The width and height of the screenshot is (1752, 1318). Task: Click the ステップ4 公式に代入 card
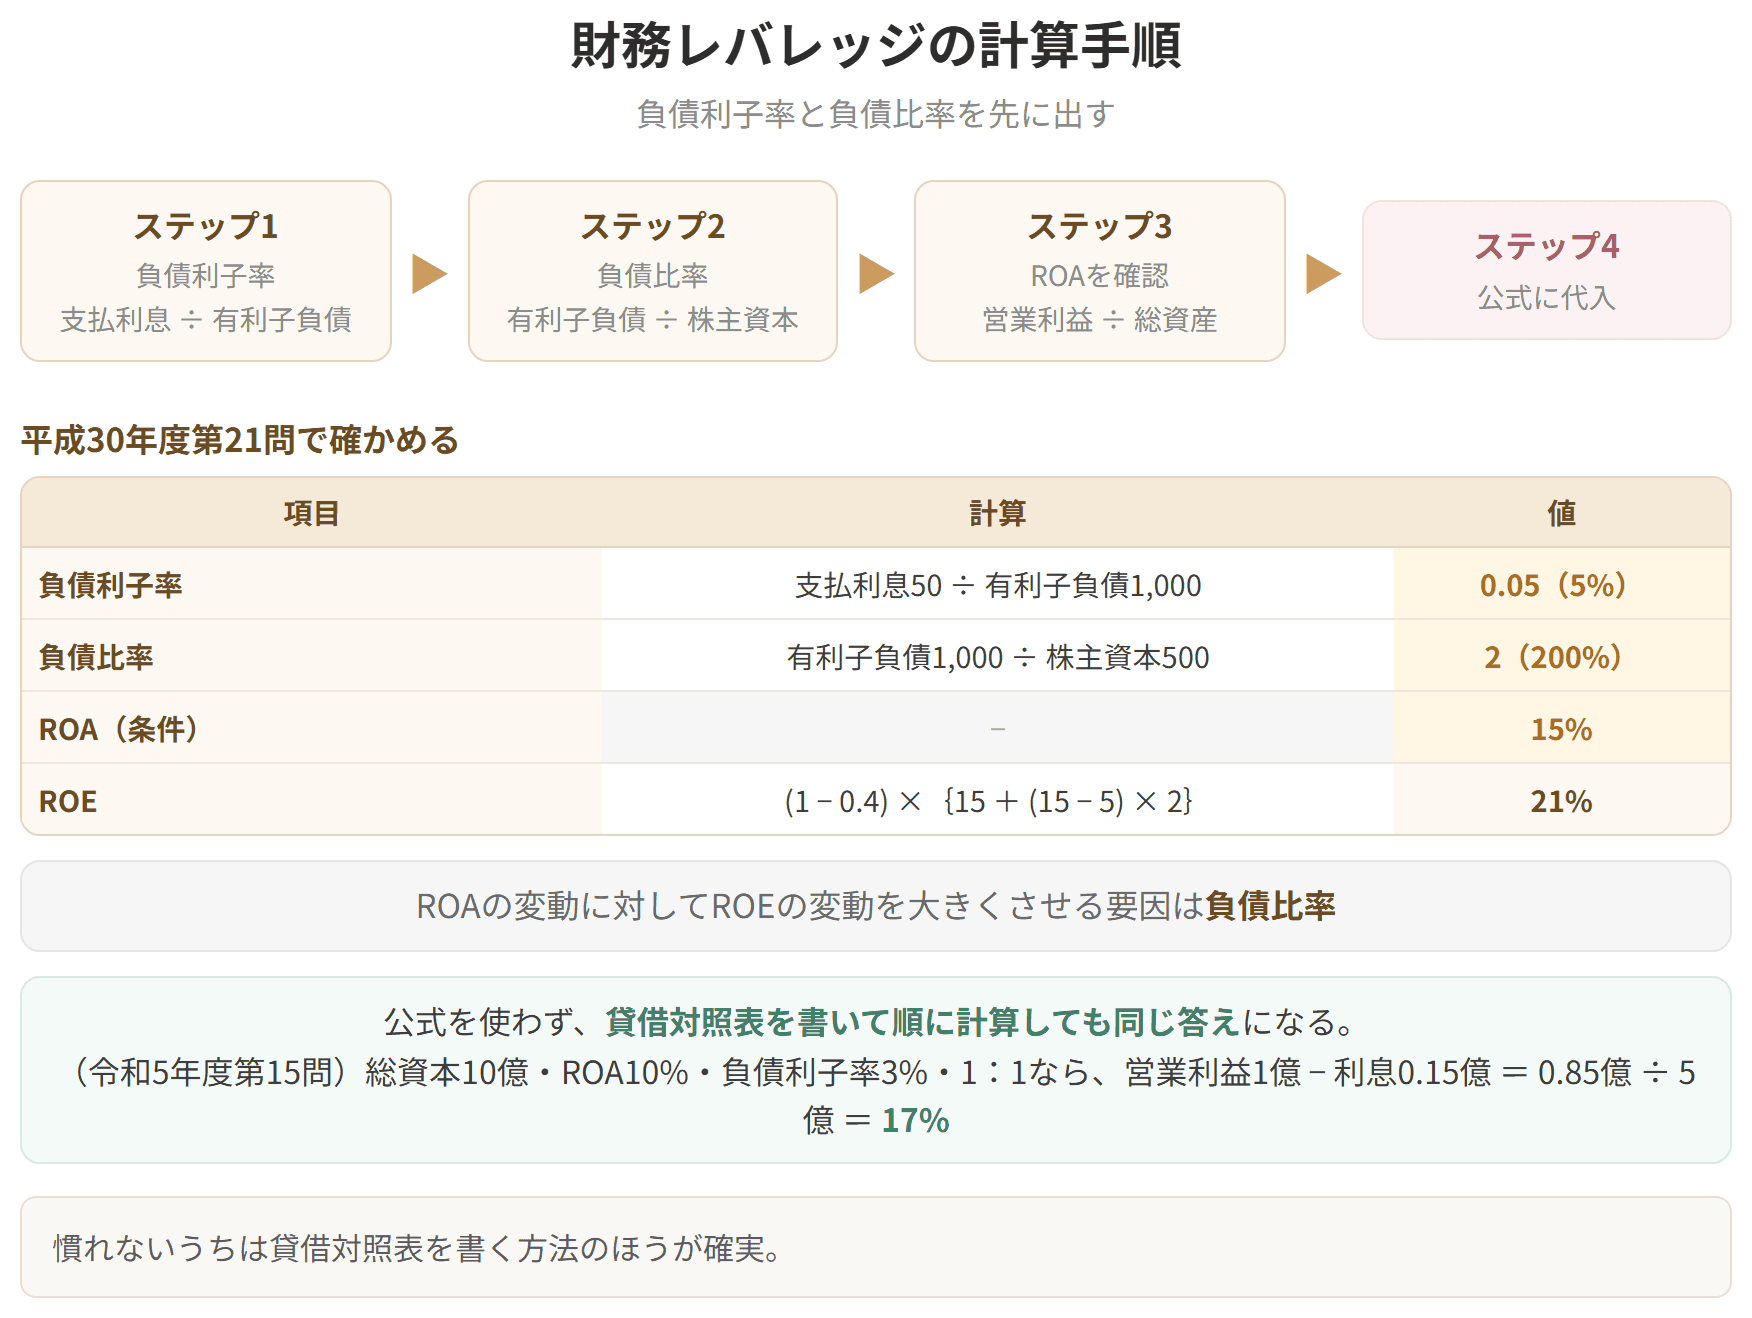coord(1547,270)
